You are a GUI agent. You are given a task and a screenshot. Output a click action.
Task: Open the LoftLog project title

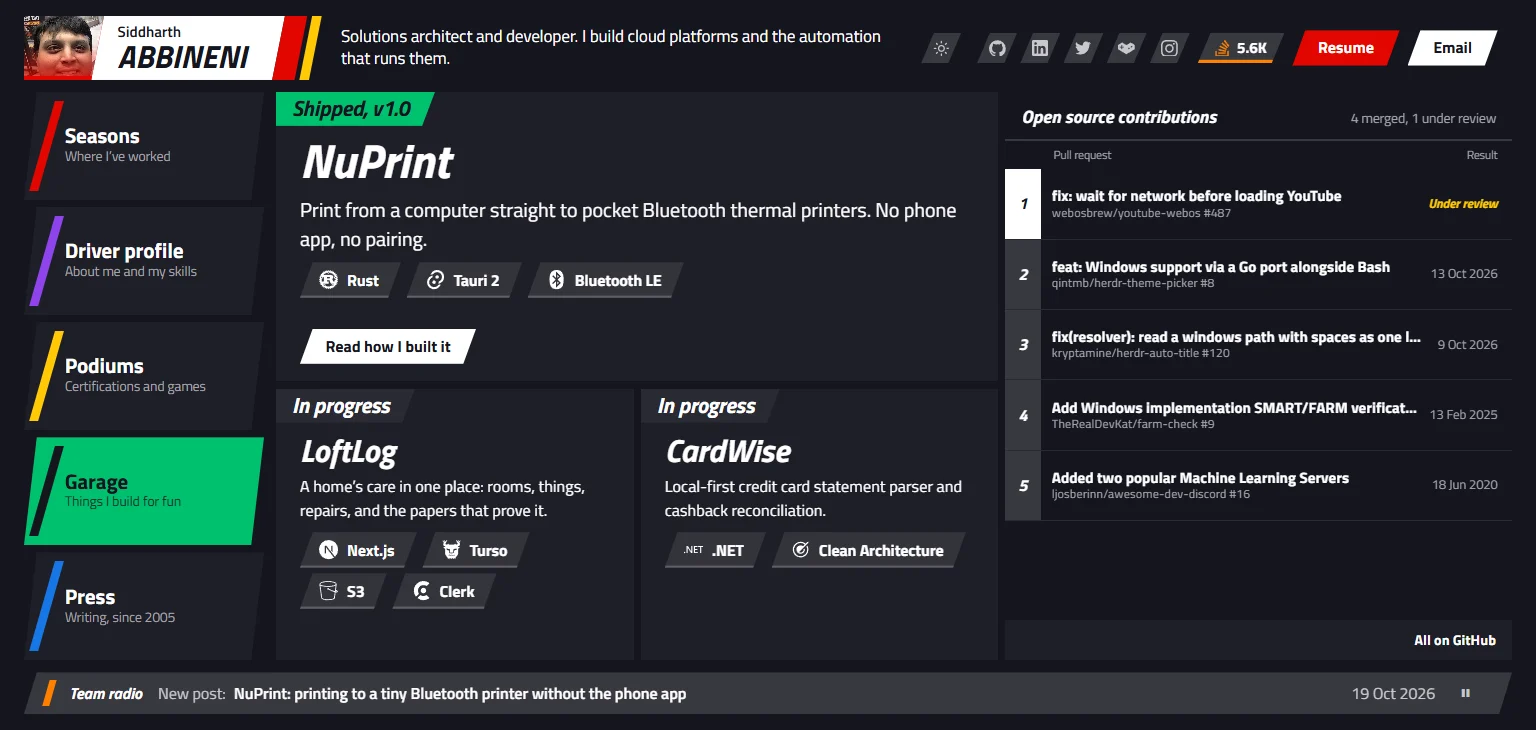349,452
